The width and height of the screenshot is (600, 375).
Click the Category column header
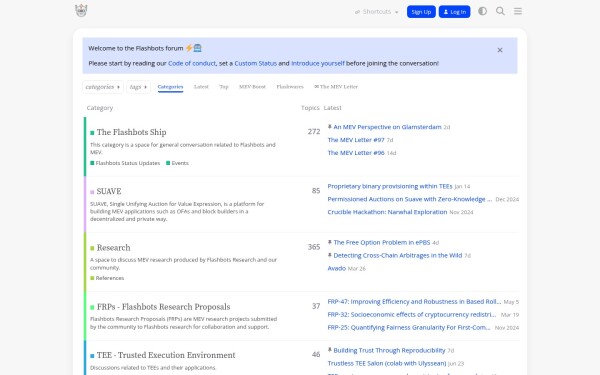click(x=100, y=108)
